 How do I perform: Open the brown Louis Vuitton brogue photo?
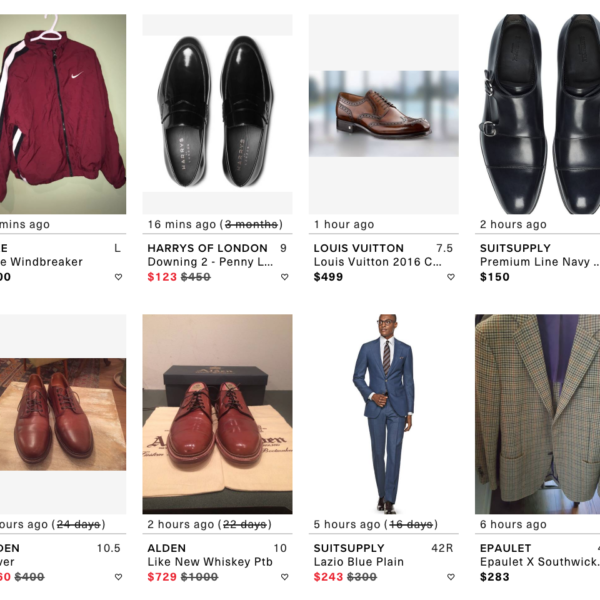tap(383, 113)
